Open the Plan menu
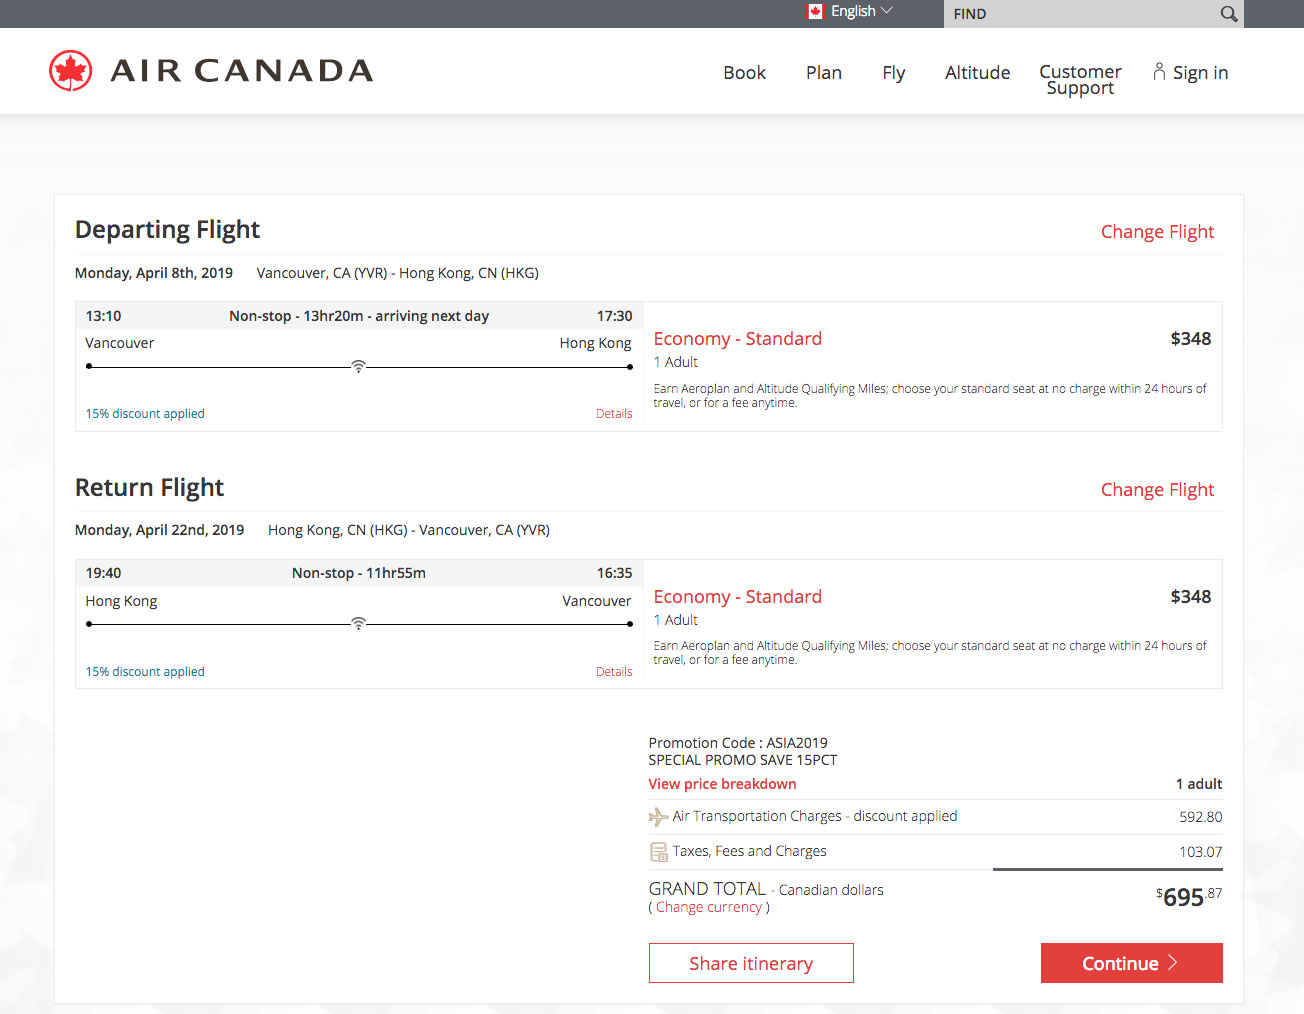1304x1014 pixels. tap(823, 72)
